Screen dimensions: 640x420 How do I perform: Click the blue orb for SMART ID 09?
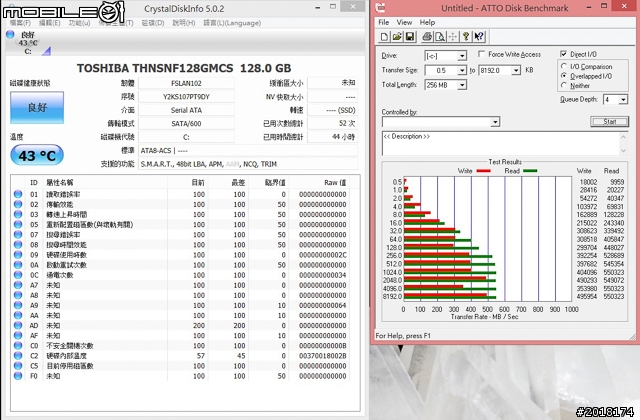(18, 255)
